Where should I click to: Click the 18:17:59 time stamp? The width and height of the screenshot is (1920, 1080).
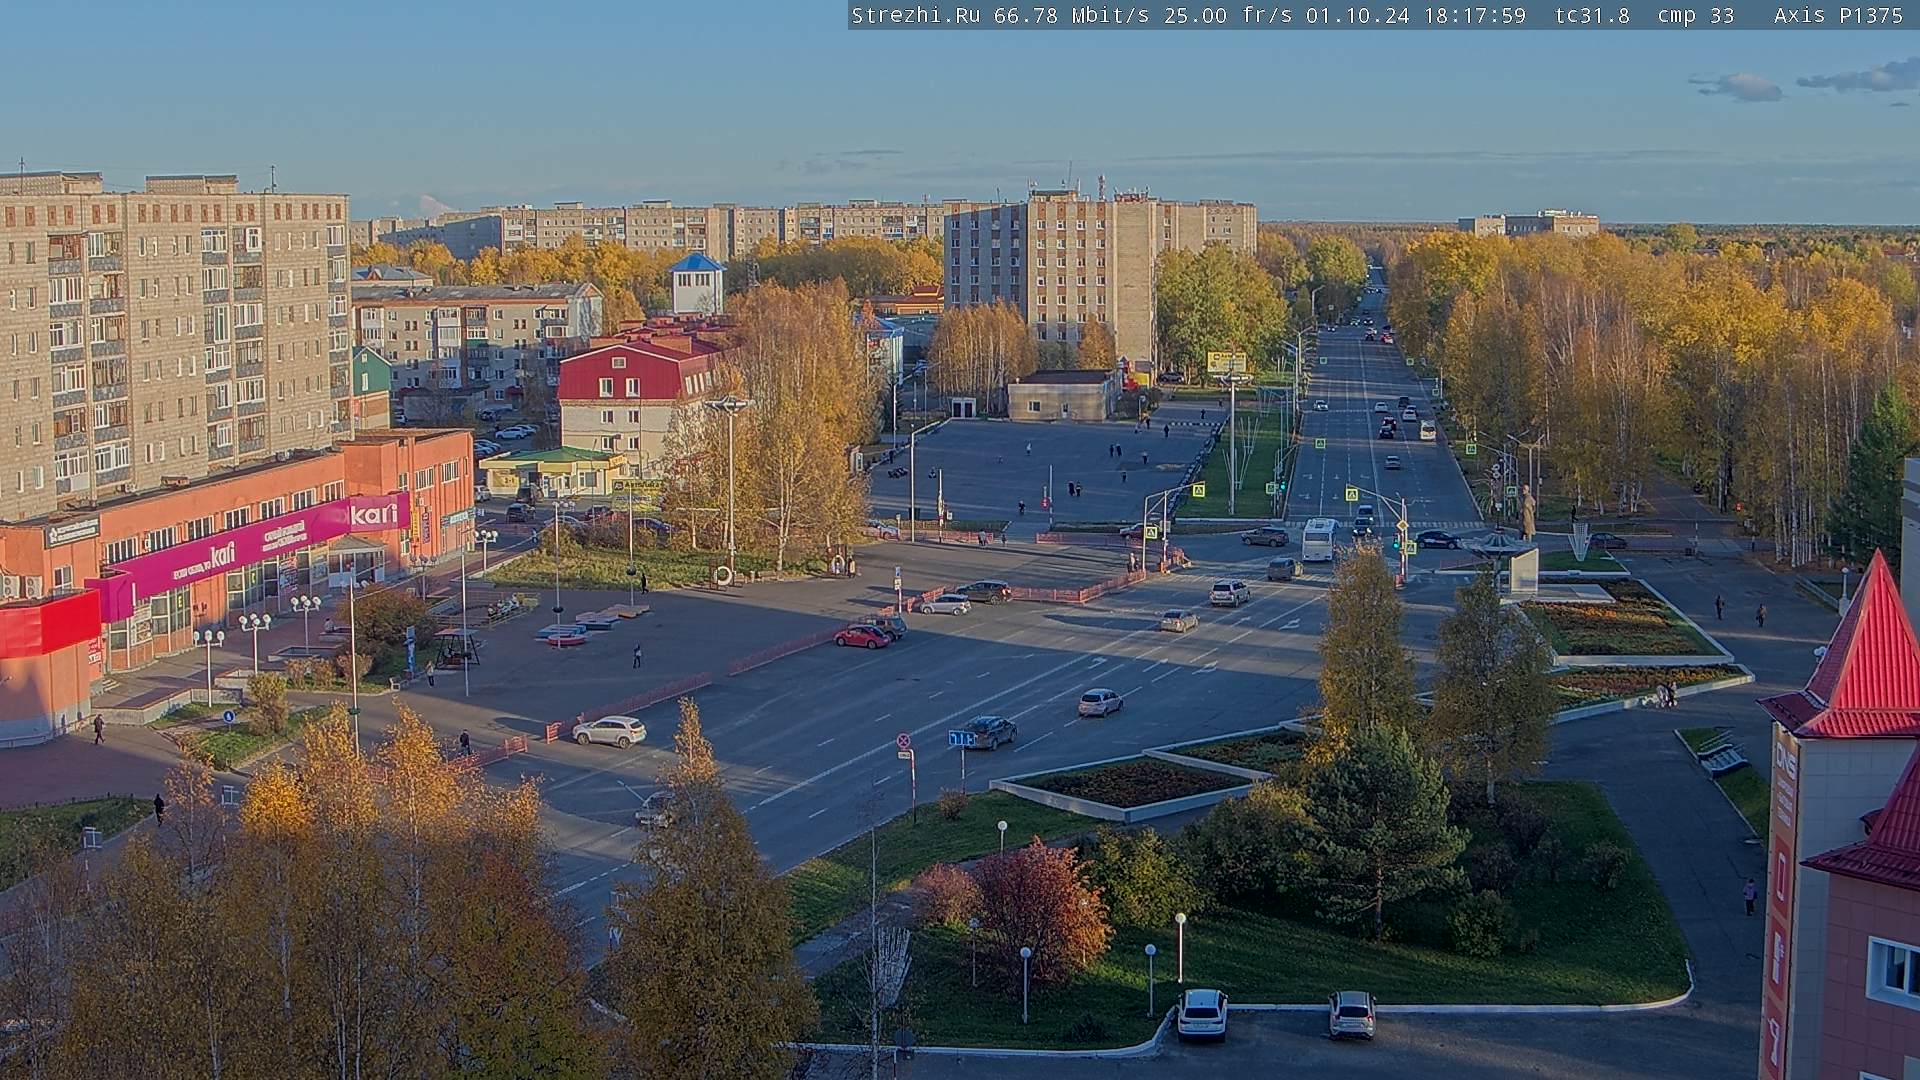pyautogui.click(x=1474, y=15)
